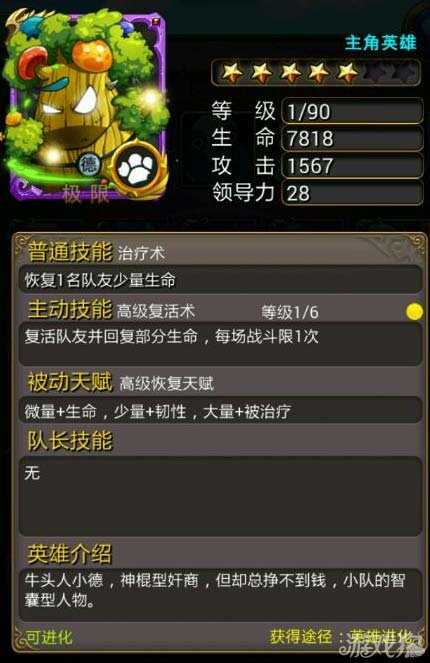Tap the round 德 emblem on card
Viewport: 430px width, 663px height.
pos(89,164)
